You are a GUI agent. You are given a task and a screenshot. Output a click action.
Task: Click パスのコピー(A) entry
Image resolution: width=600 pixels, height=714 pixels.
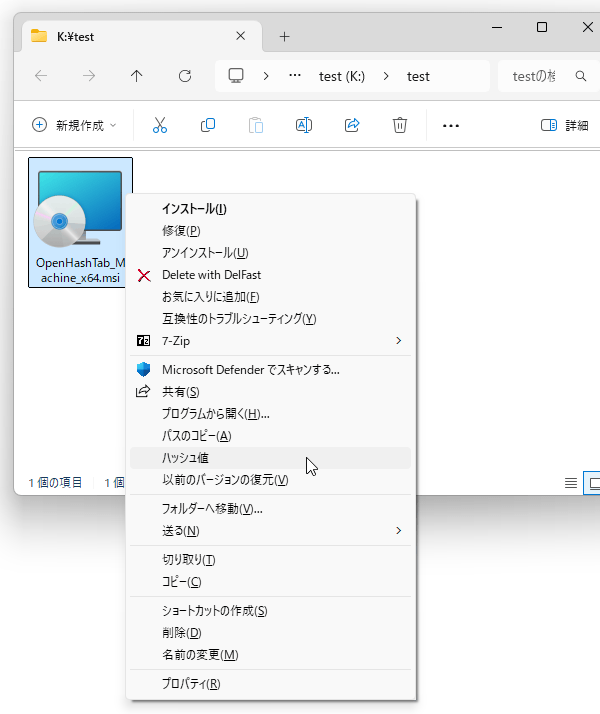pos(270,436)
